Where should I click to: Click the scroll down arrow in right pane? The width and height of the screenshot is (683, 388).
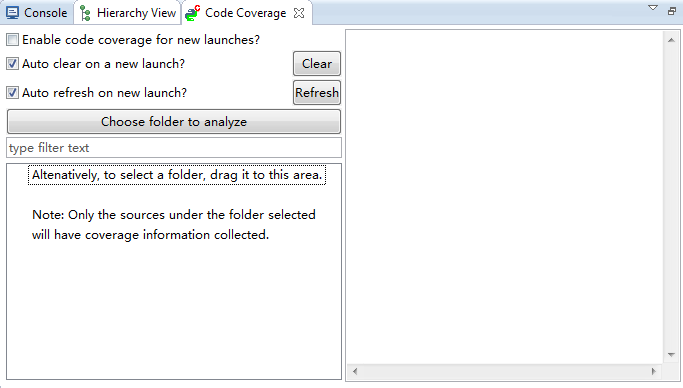coord(671,355)
